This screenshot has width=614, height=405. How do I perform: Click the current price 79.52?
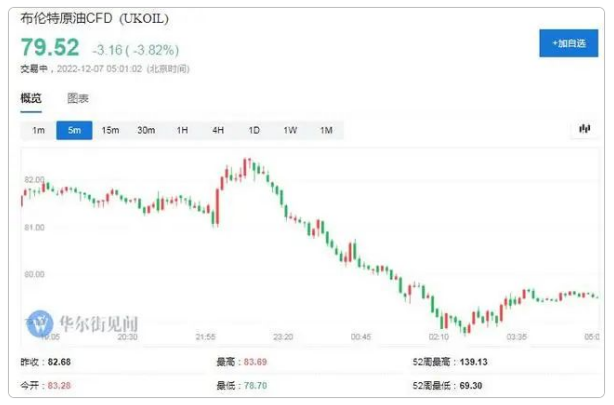50,47
